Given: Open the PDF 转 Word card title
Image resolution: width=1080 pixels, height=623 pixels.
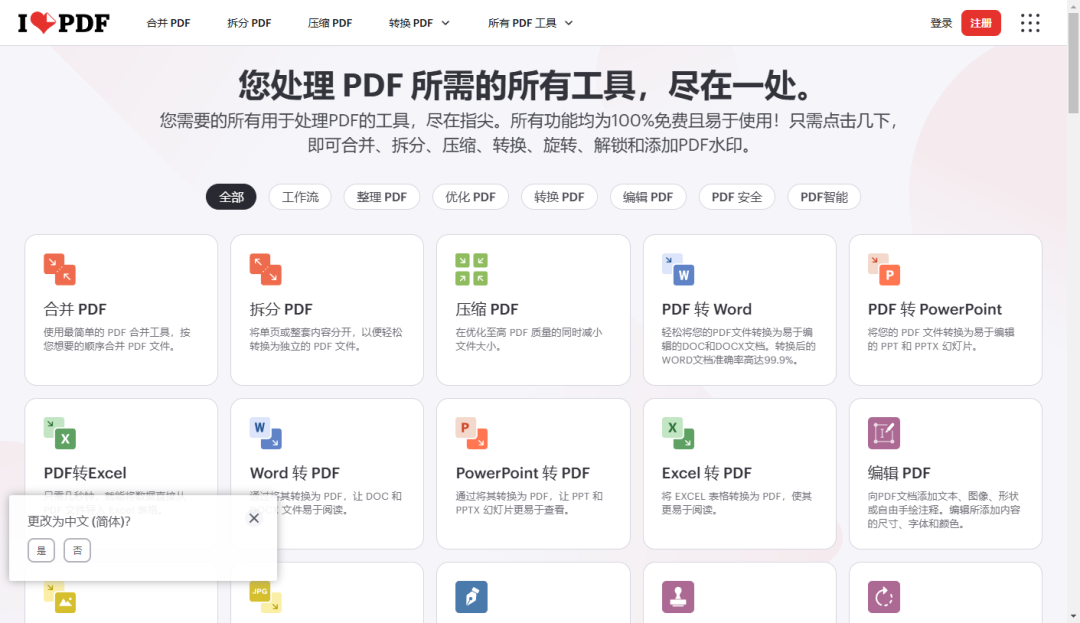Looking at the screenshot, I should coord(707,309).
